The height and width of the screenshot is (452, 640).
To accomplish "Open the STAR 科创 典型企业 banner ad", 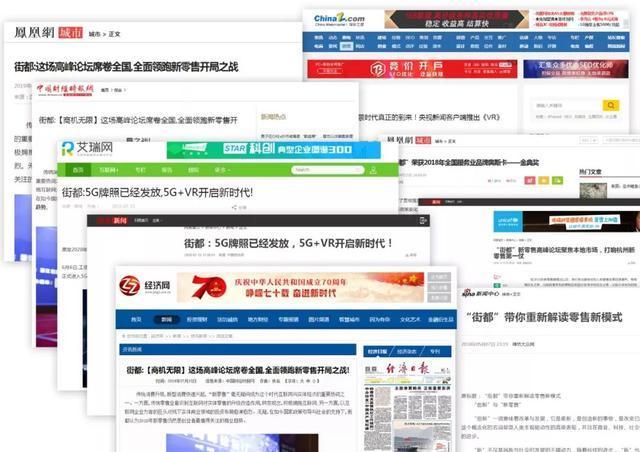I will [273, 149].
